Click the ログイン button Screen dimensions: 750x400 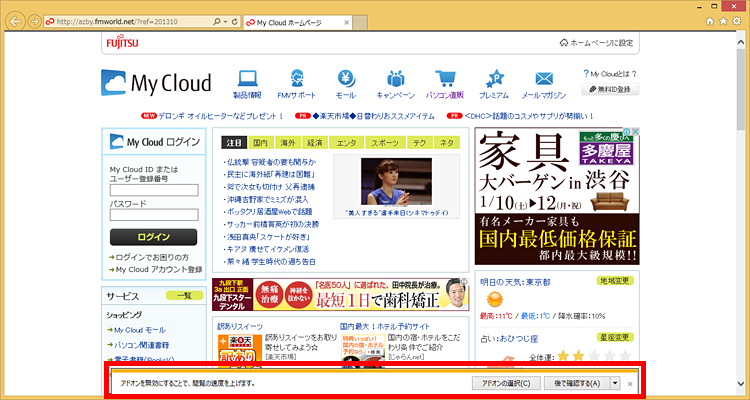[154, 237]
